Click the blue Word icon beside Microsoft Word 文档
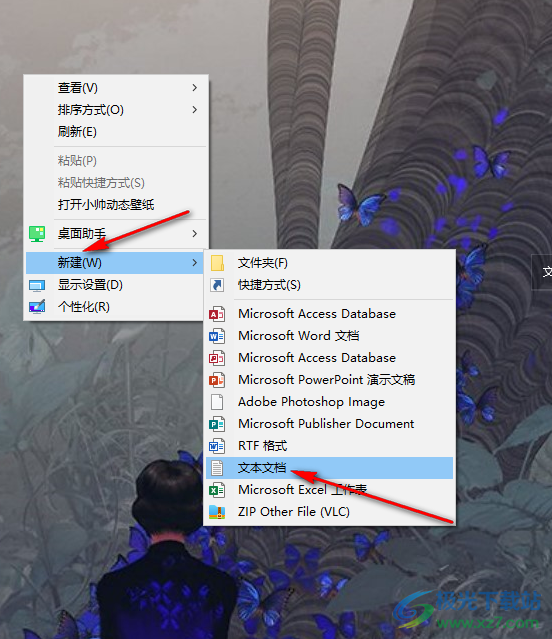 click(x=217, y=336)
